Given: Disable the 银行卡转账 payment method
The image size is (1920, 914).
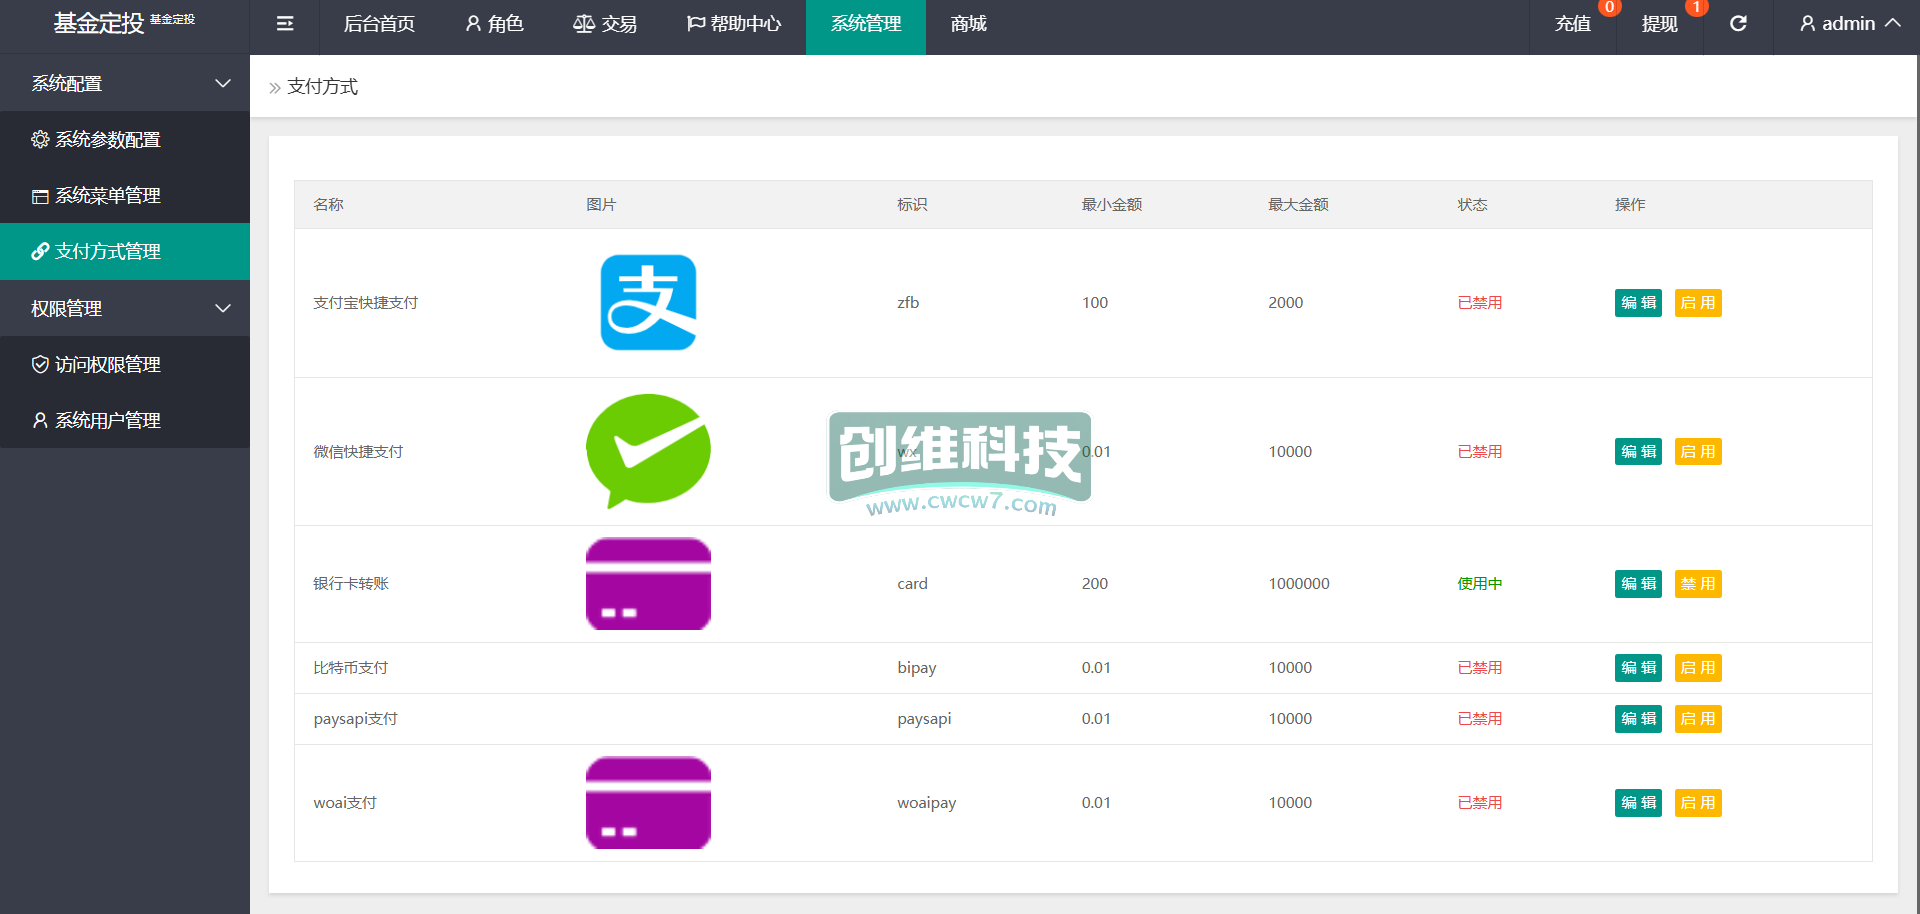Looking at the screenshot, I should point(1697,584).
